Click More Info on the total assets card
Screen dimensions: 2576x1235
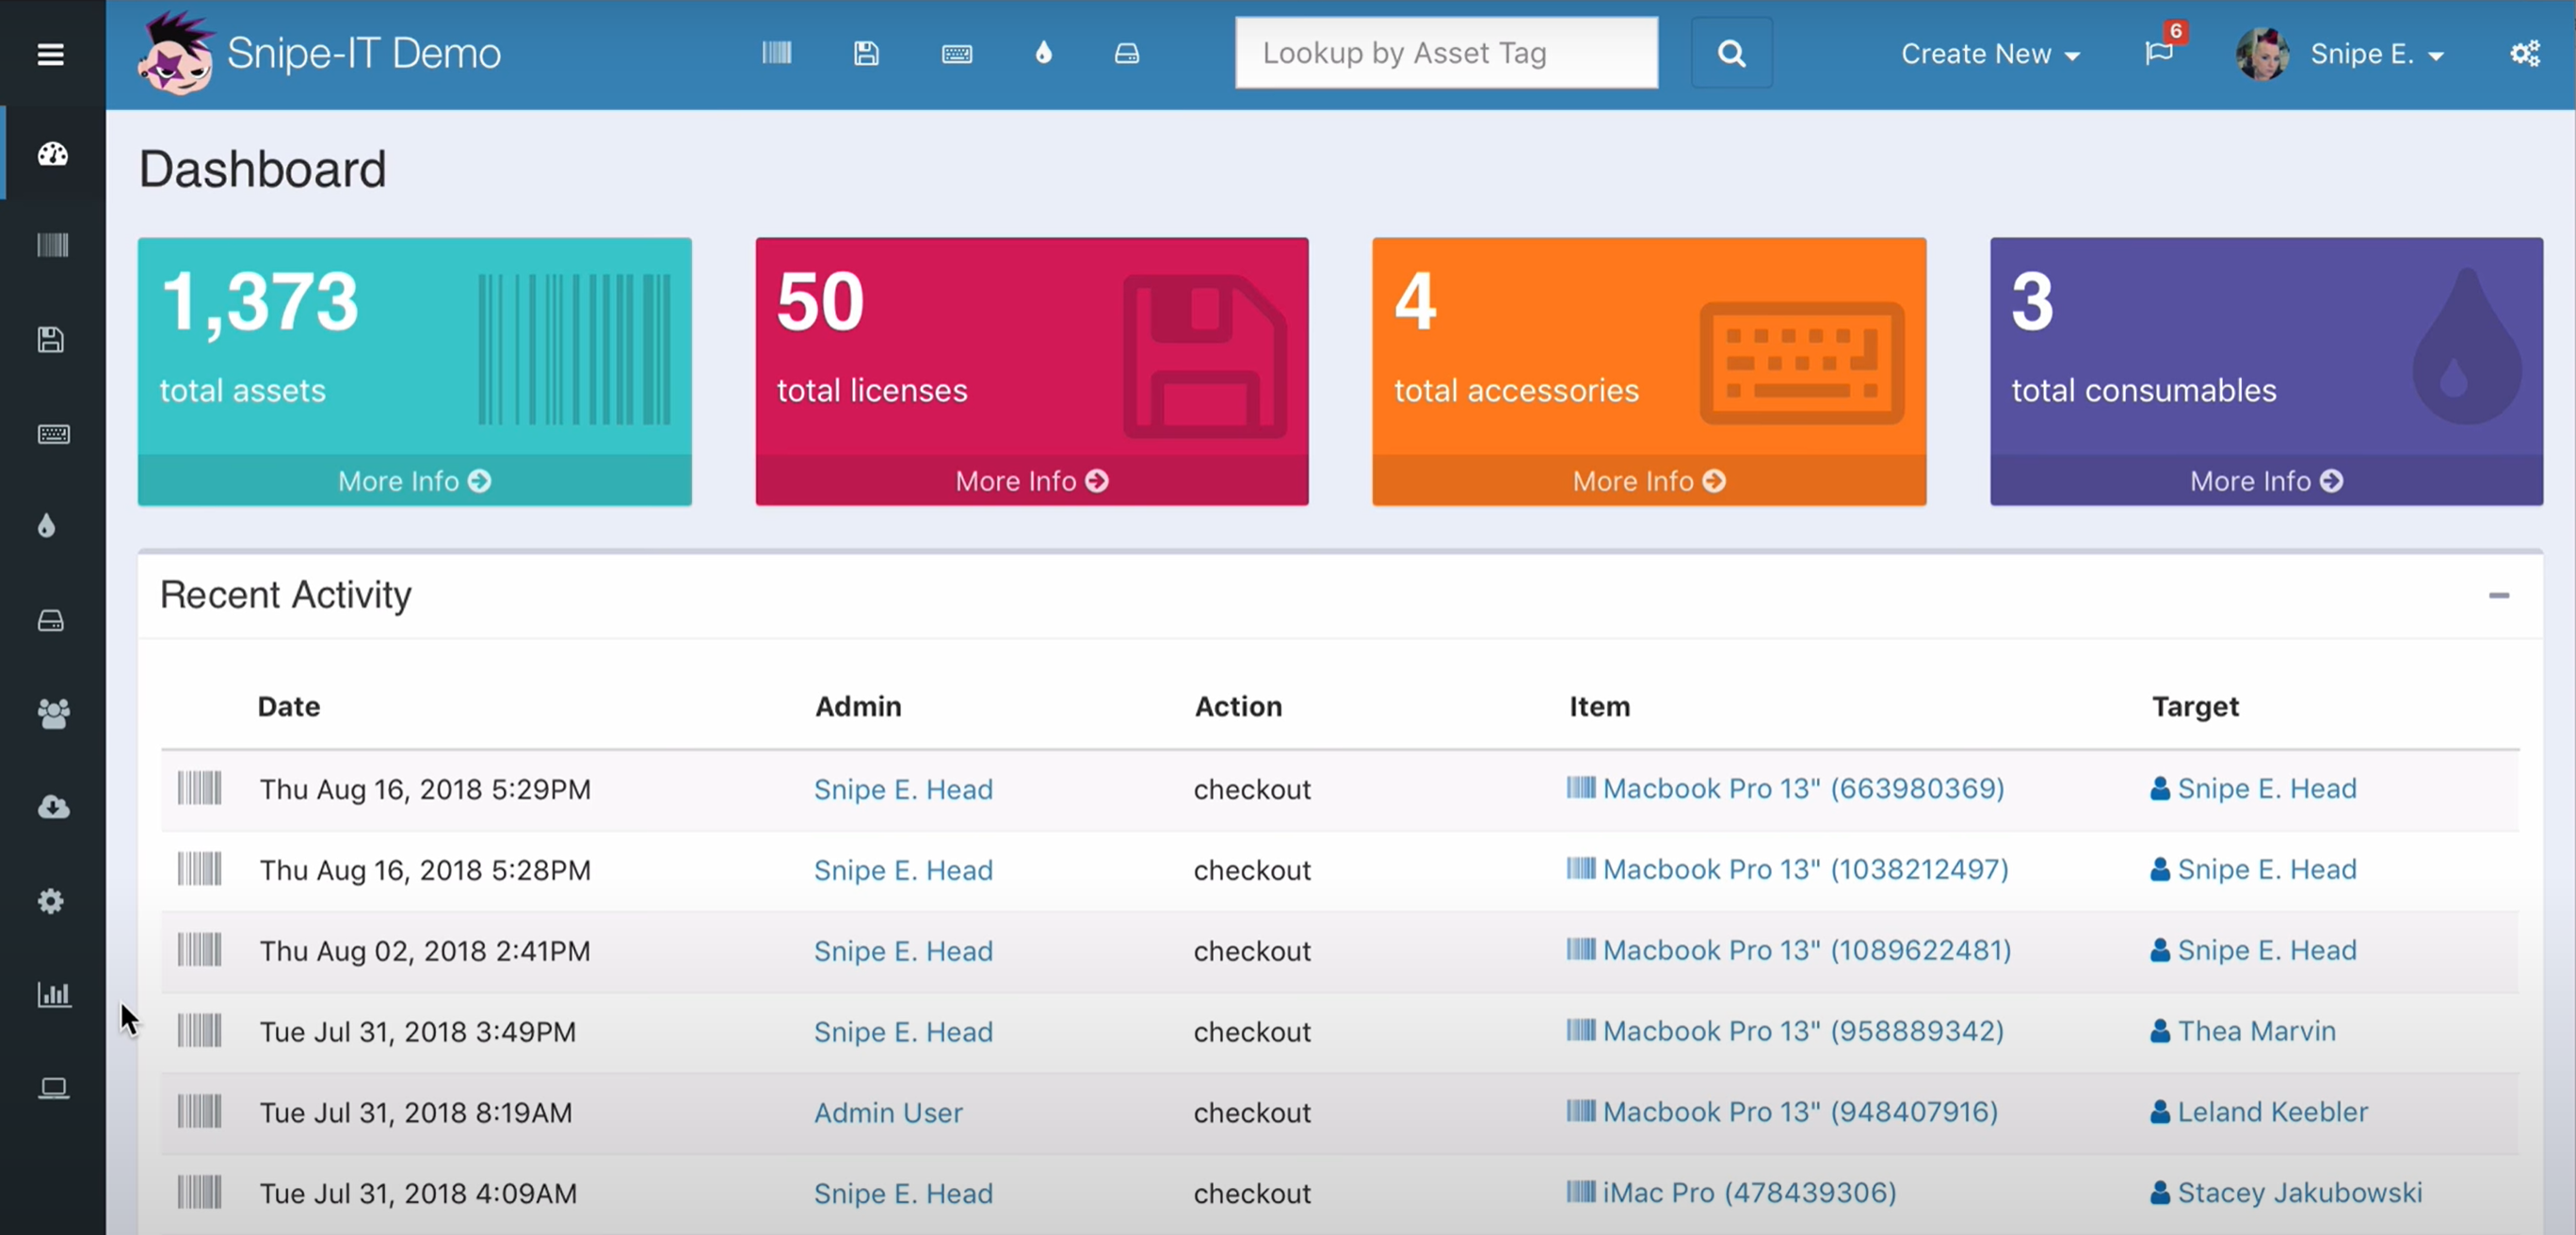point(415,481)
